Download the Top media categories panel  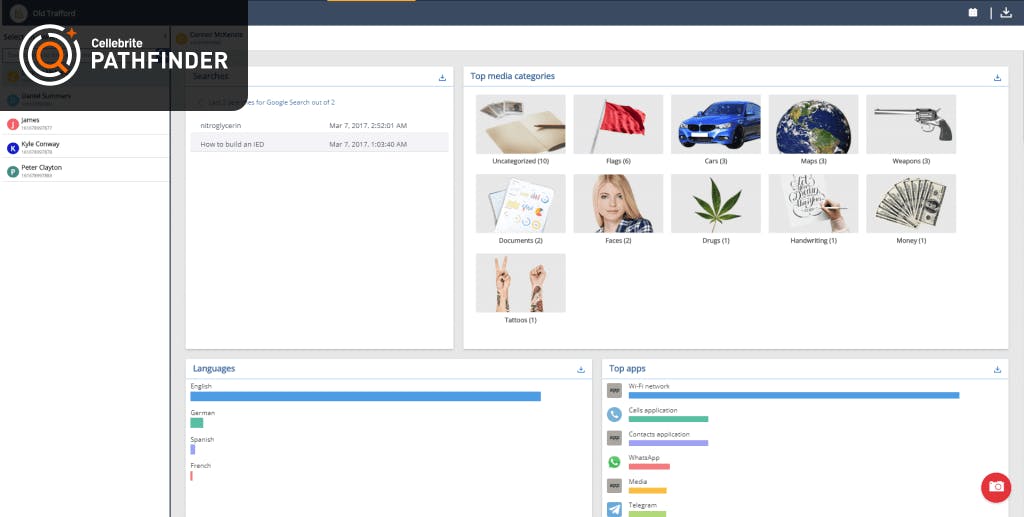click(997, 77)
